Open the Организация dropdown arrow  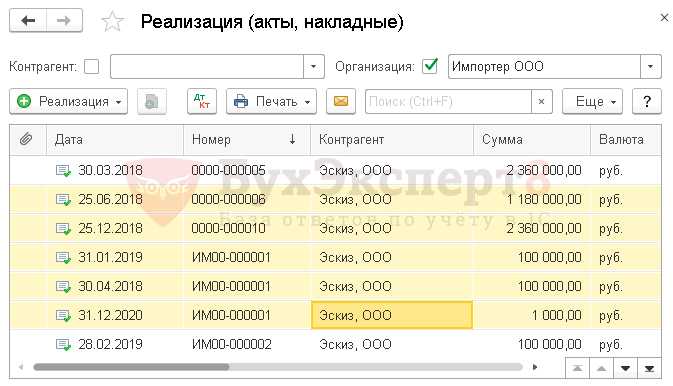651,67
